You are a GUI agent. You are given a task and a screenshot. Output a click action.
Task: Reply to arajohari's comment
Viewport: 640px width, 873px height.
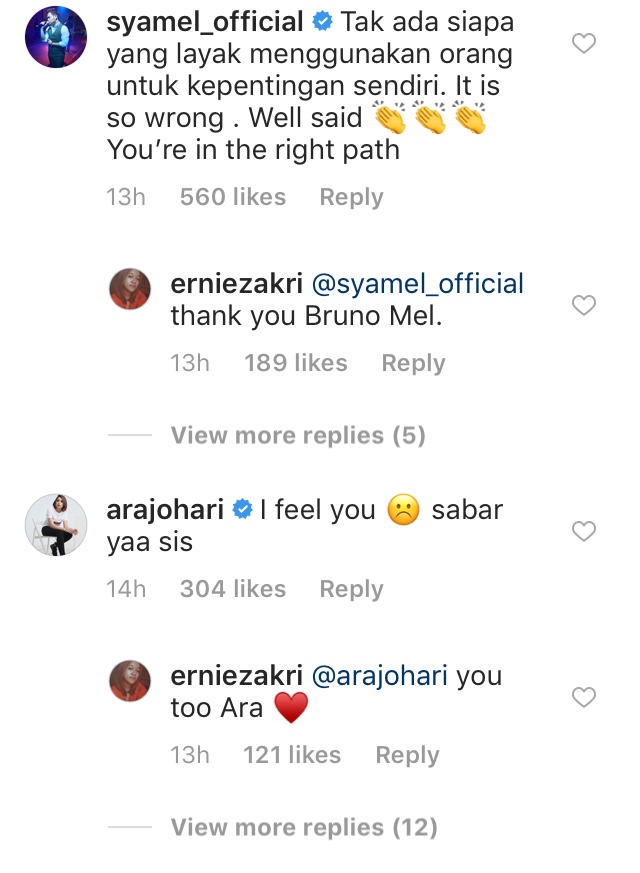[x=351, y=590]
